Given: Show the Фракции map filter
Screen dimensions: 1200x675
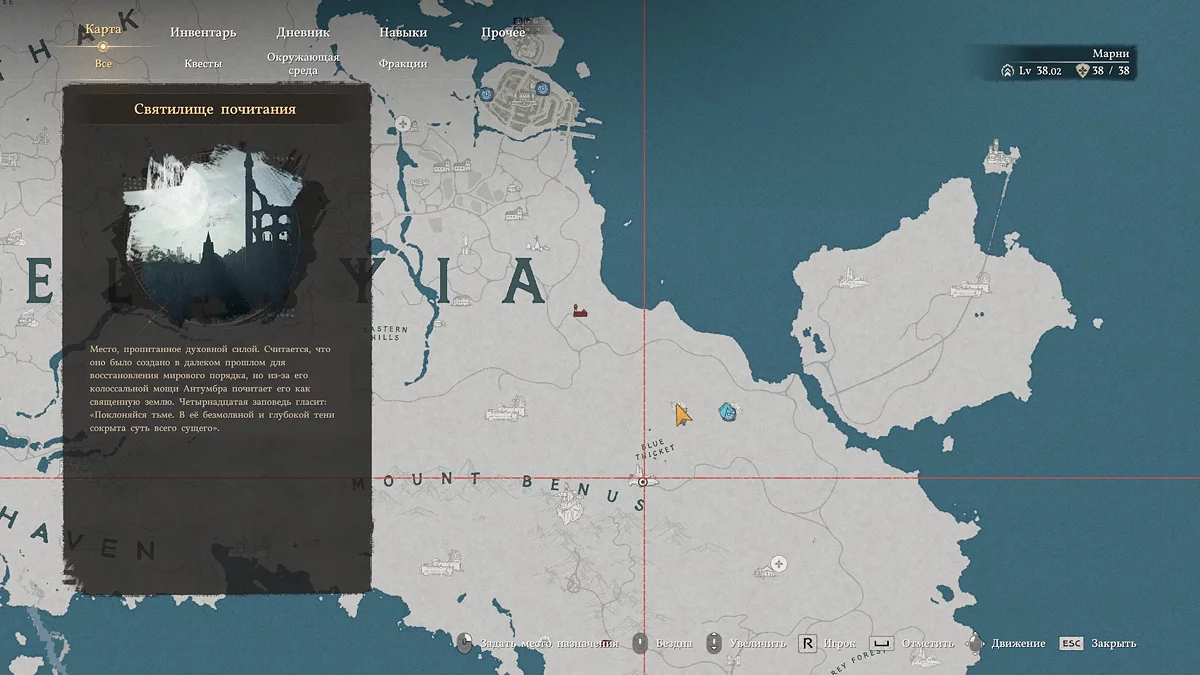Looking at the screenshot, I should tap(403, 63).
